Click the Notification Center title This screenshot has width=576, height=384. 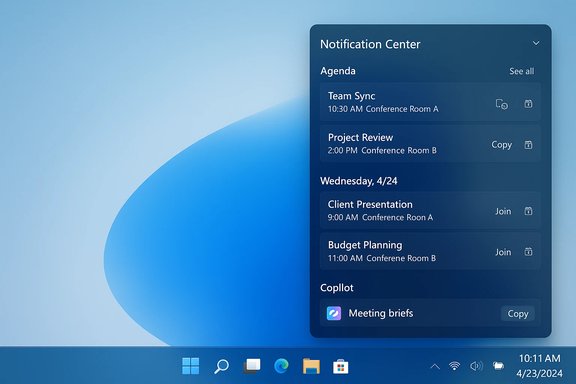(370, 44)
